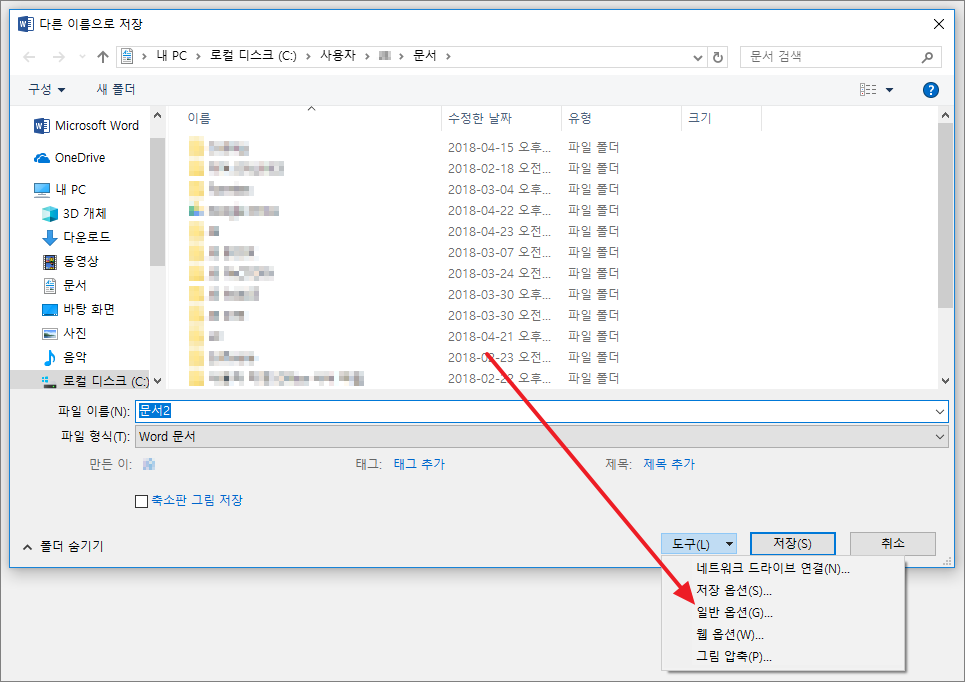965x682 pixels.
Task: Click the Back navigation arrow
Action: (x=29, y=57)
